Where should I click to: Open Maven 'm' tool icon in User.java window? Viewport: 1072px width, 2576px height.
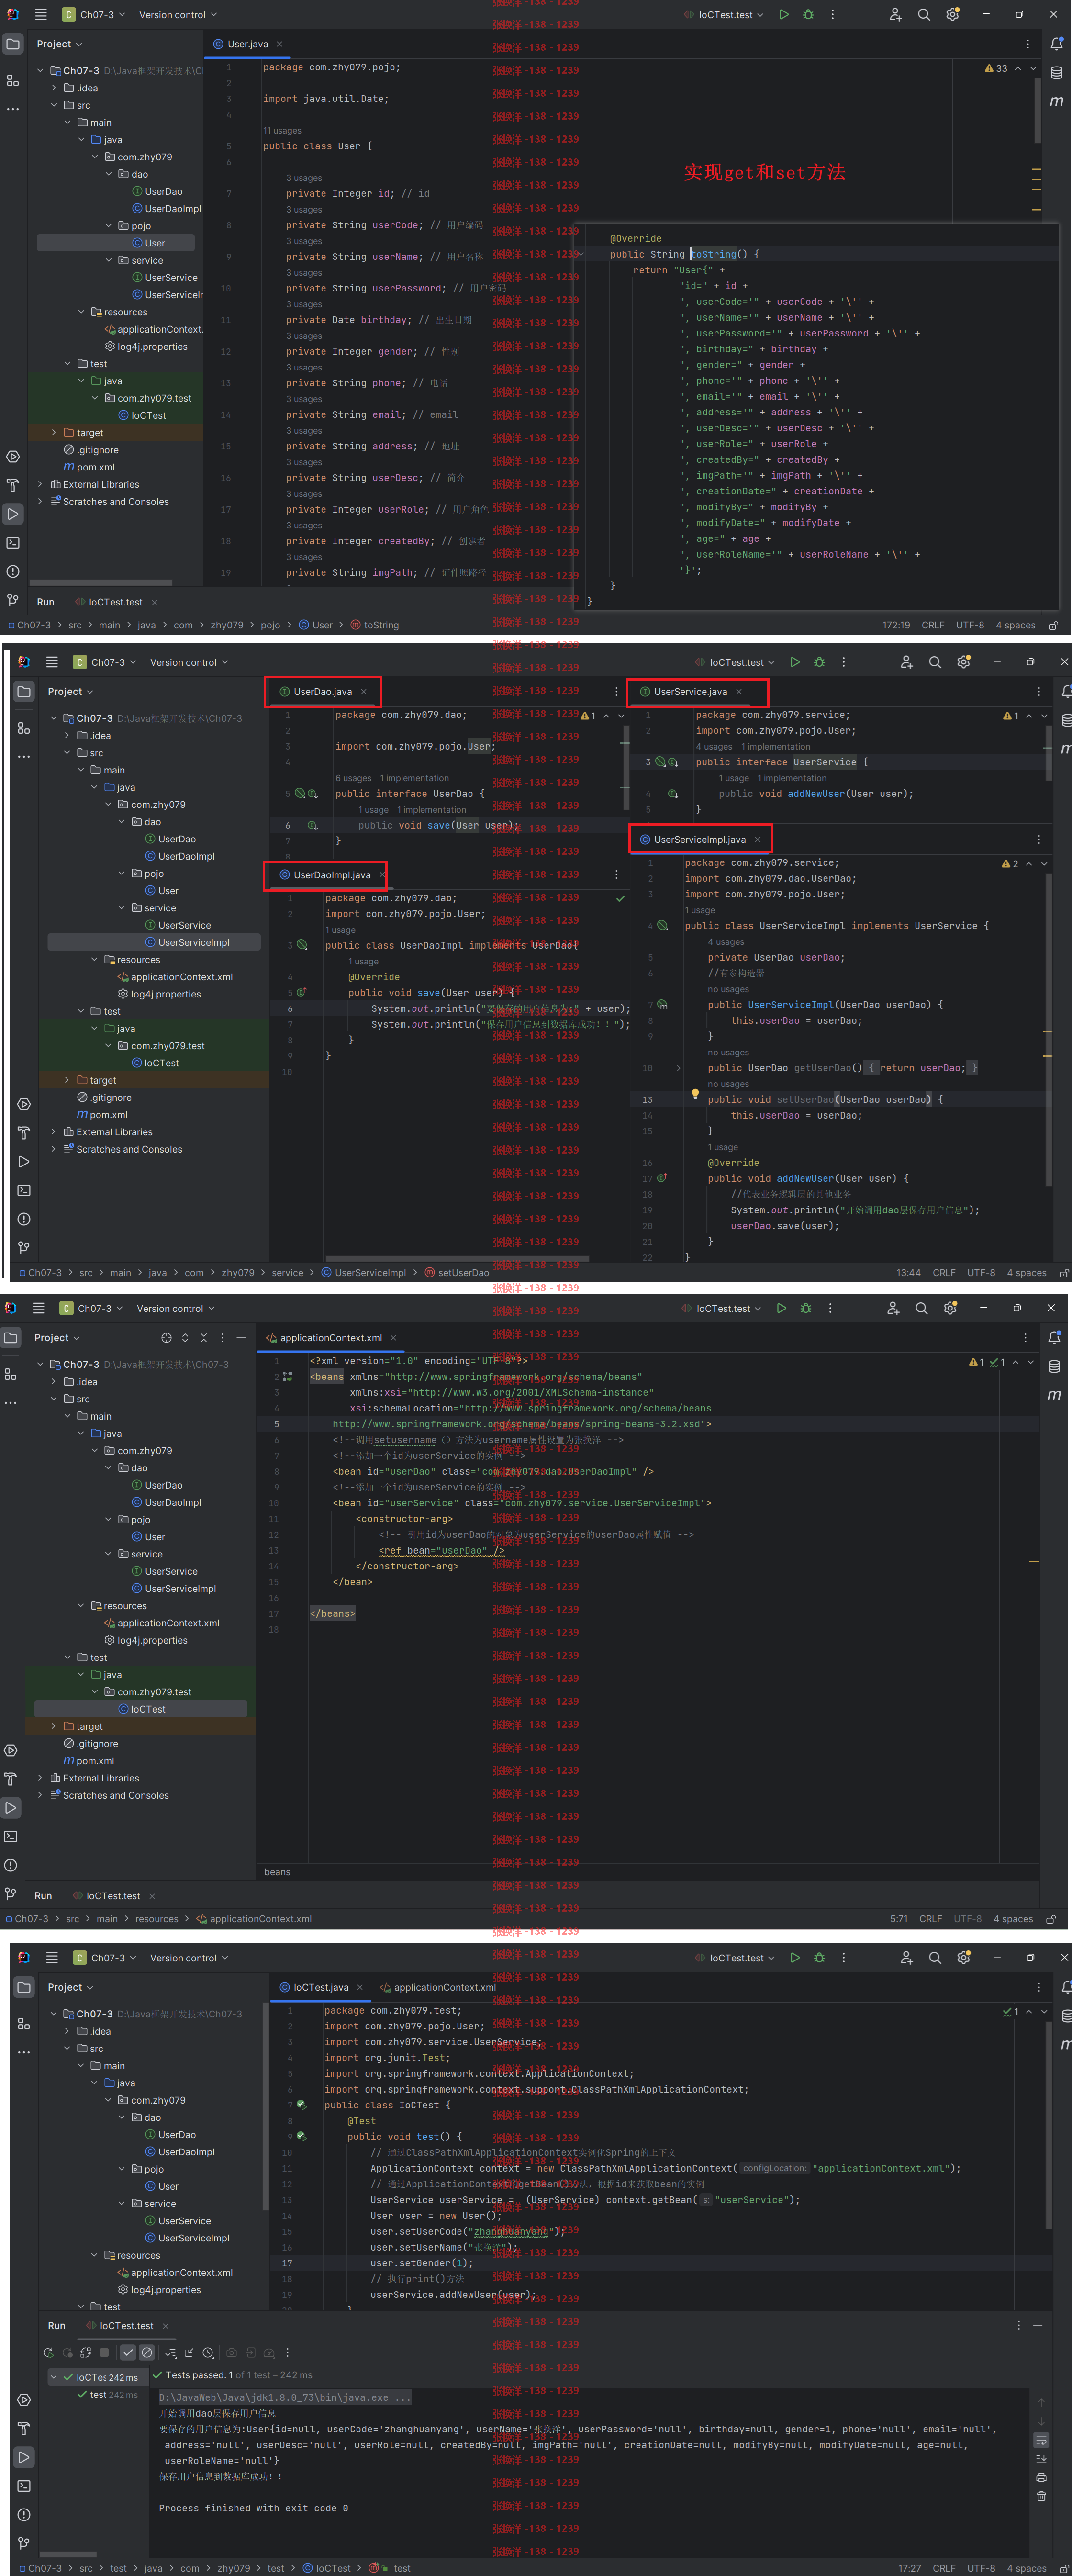[1056, 101]
